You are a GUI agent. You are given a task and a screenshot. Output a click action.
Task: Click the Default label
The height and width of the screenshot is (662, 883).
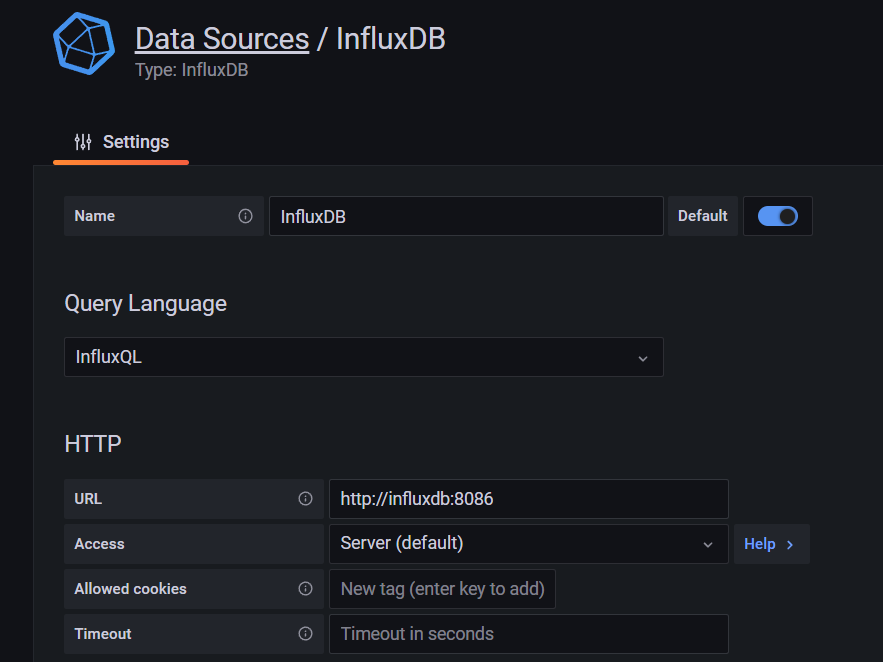703,216
